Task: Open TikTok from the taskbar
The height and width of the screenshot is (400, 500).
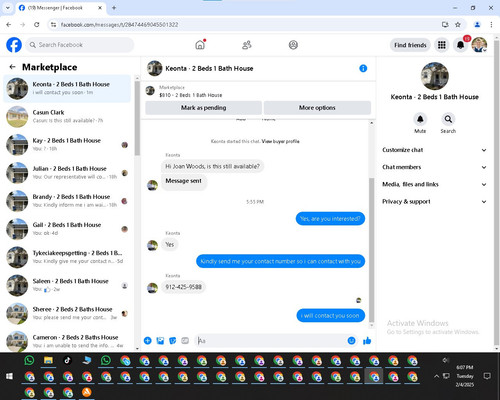Action: click(x=67, y=360)
